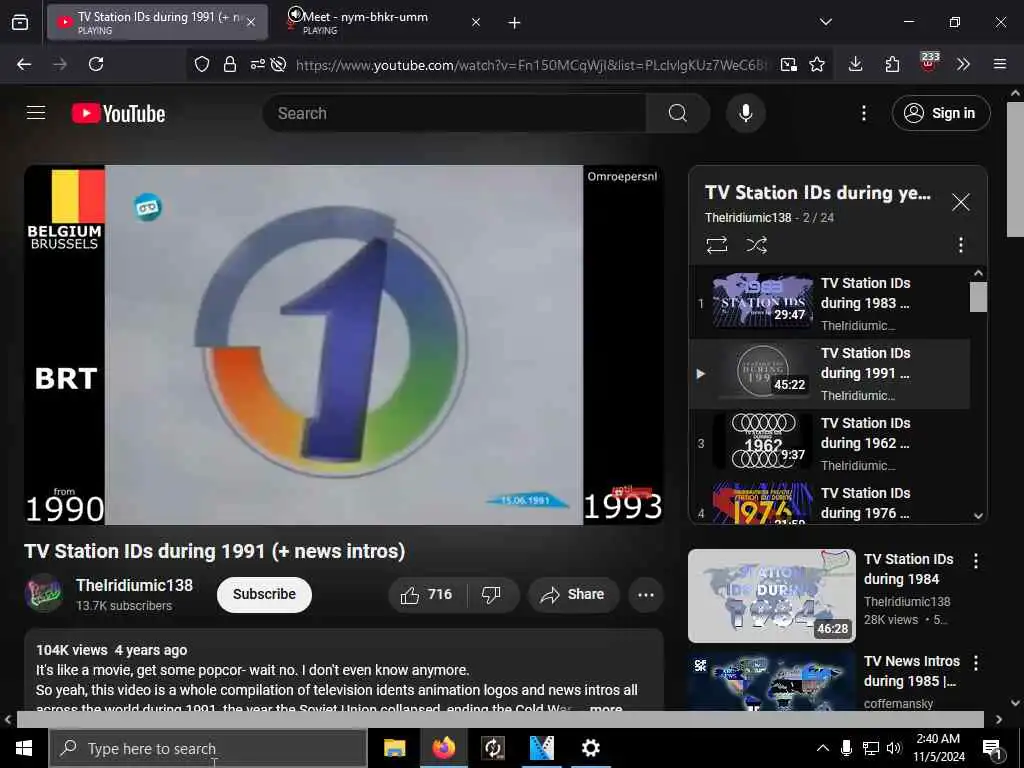Open the notification center icon
Screen dimensions: 1024x768
coord(992,749)
